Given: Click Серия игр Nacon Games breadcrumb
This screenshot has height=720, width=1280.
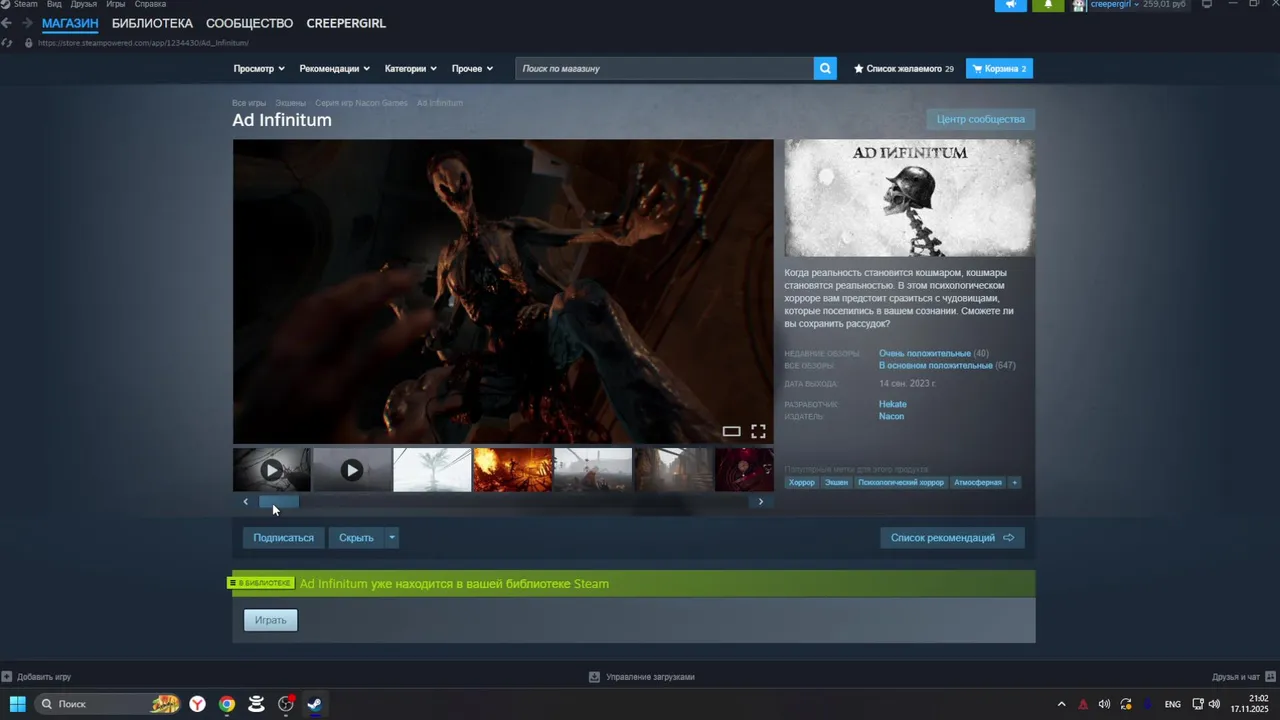Looking at the screenshot, I should (361, 103).
